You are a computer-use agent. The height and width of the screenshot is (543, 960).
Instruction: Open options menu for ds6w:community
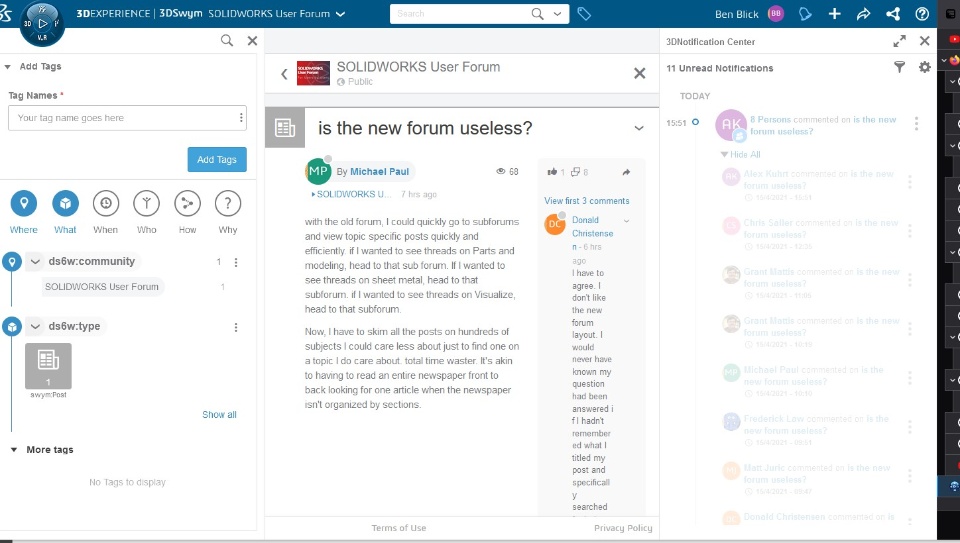click(236, 263)
